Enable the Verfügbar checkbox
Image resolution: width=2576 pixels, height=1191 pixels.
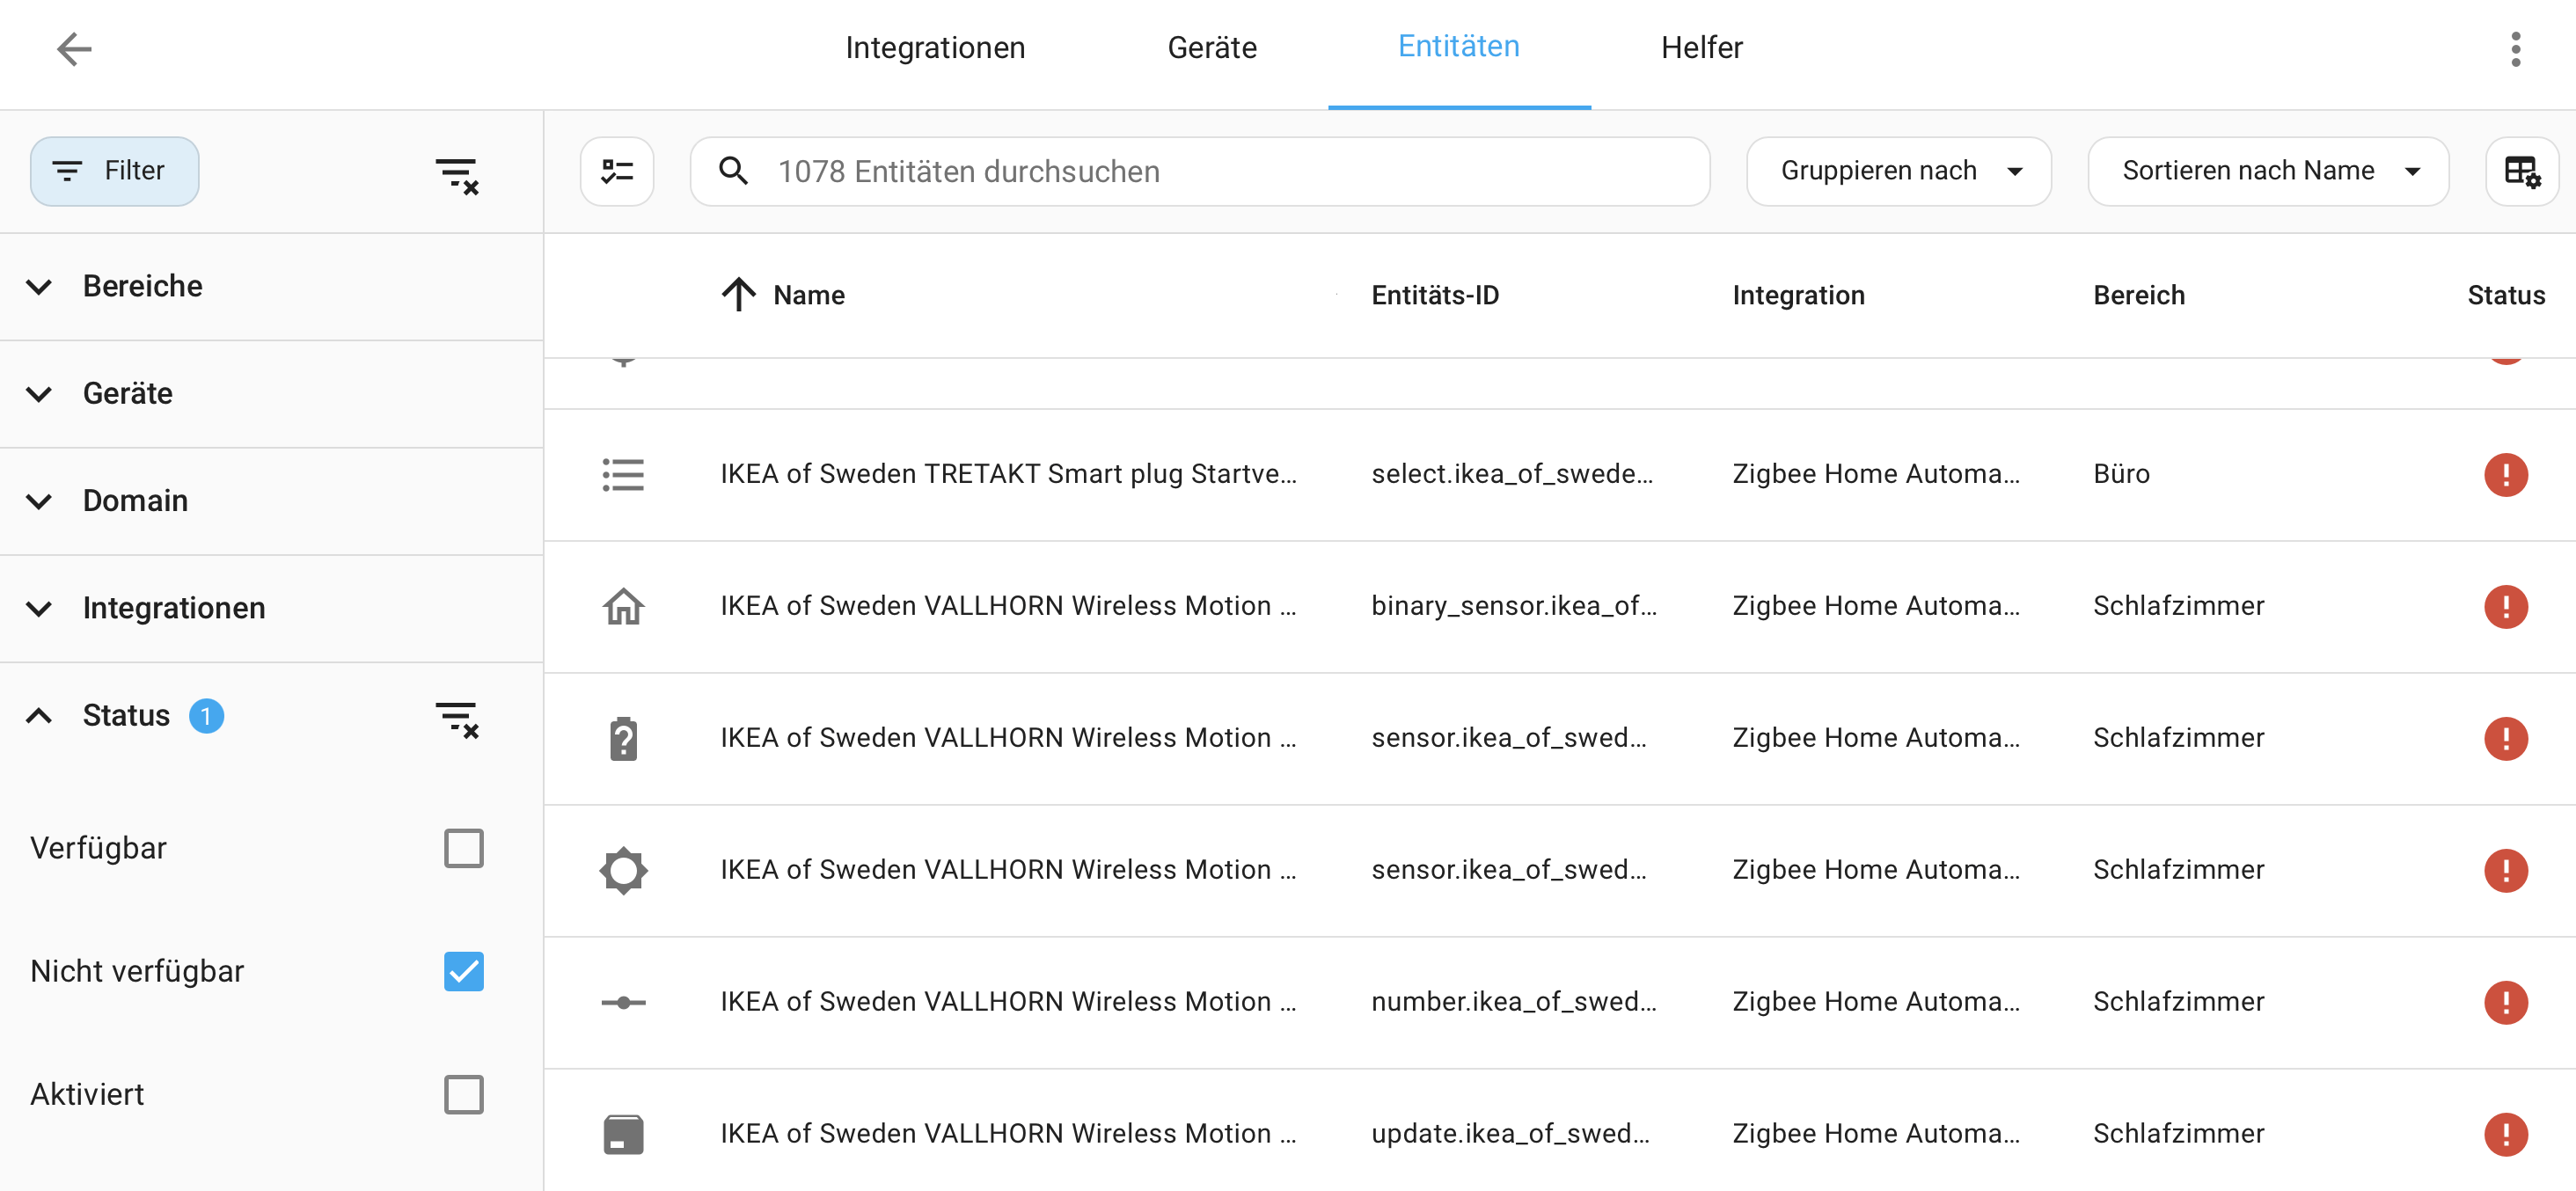[463, 848]
